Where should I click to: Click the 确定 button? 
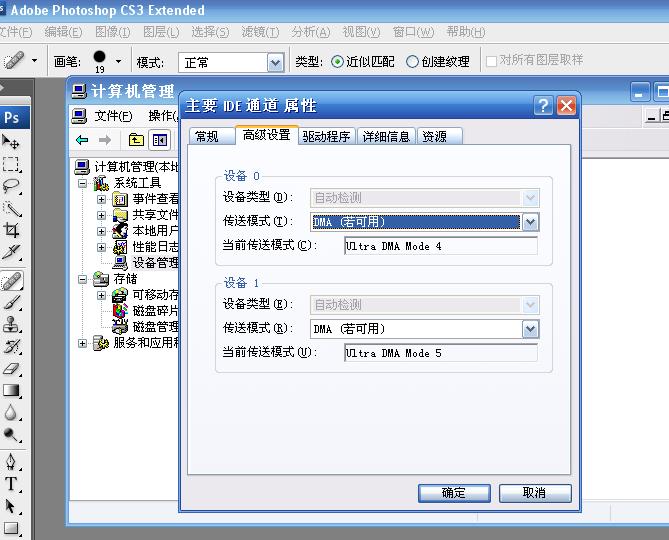[x=454, y=493]
